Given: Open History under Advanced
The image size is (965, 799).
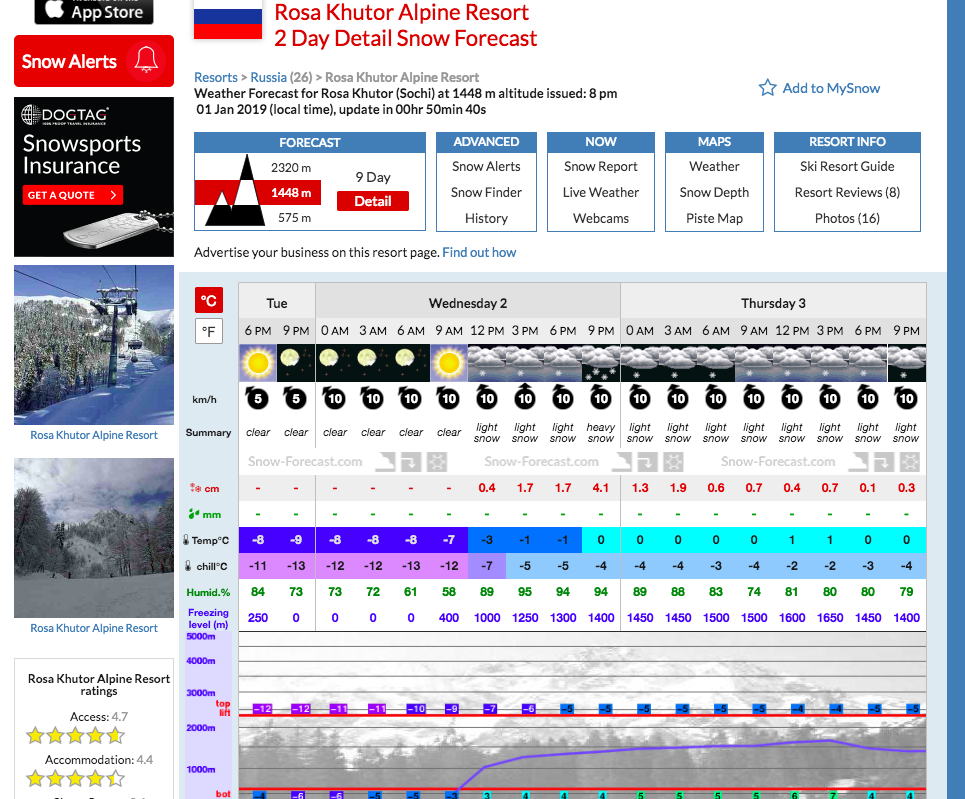Looking at the screenshot, I should tap(486, 219).
